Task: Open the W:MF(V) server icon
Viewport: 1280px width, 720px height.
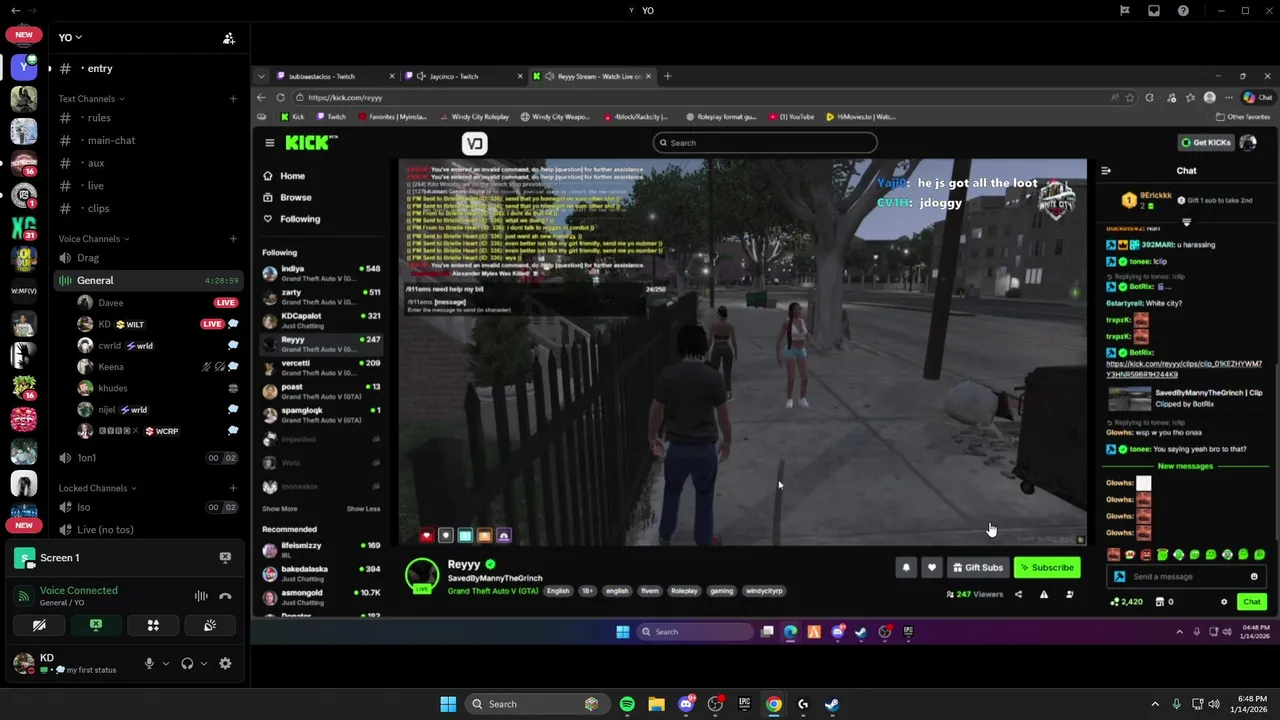Action: pos(24,291)
